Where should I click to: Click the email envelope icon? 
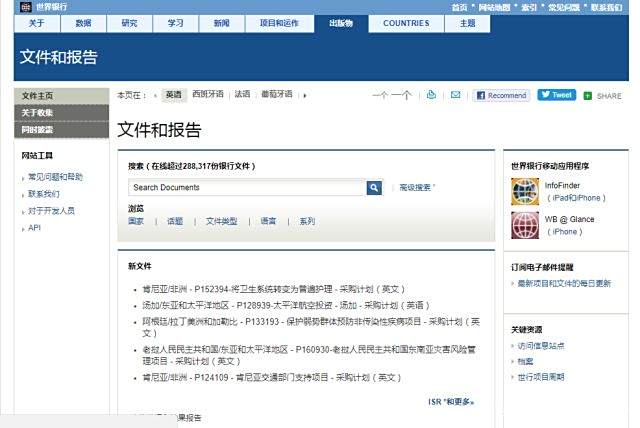(x=456, y=95)
